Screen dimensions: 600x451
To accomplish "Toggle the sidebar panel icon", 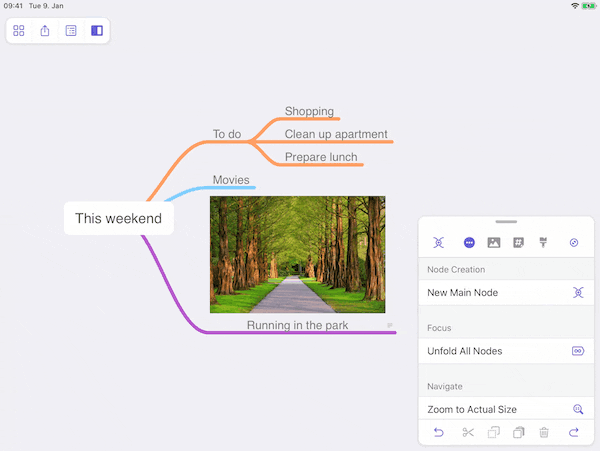I will click(x=97, y=31).
